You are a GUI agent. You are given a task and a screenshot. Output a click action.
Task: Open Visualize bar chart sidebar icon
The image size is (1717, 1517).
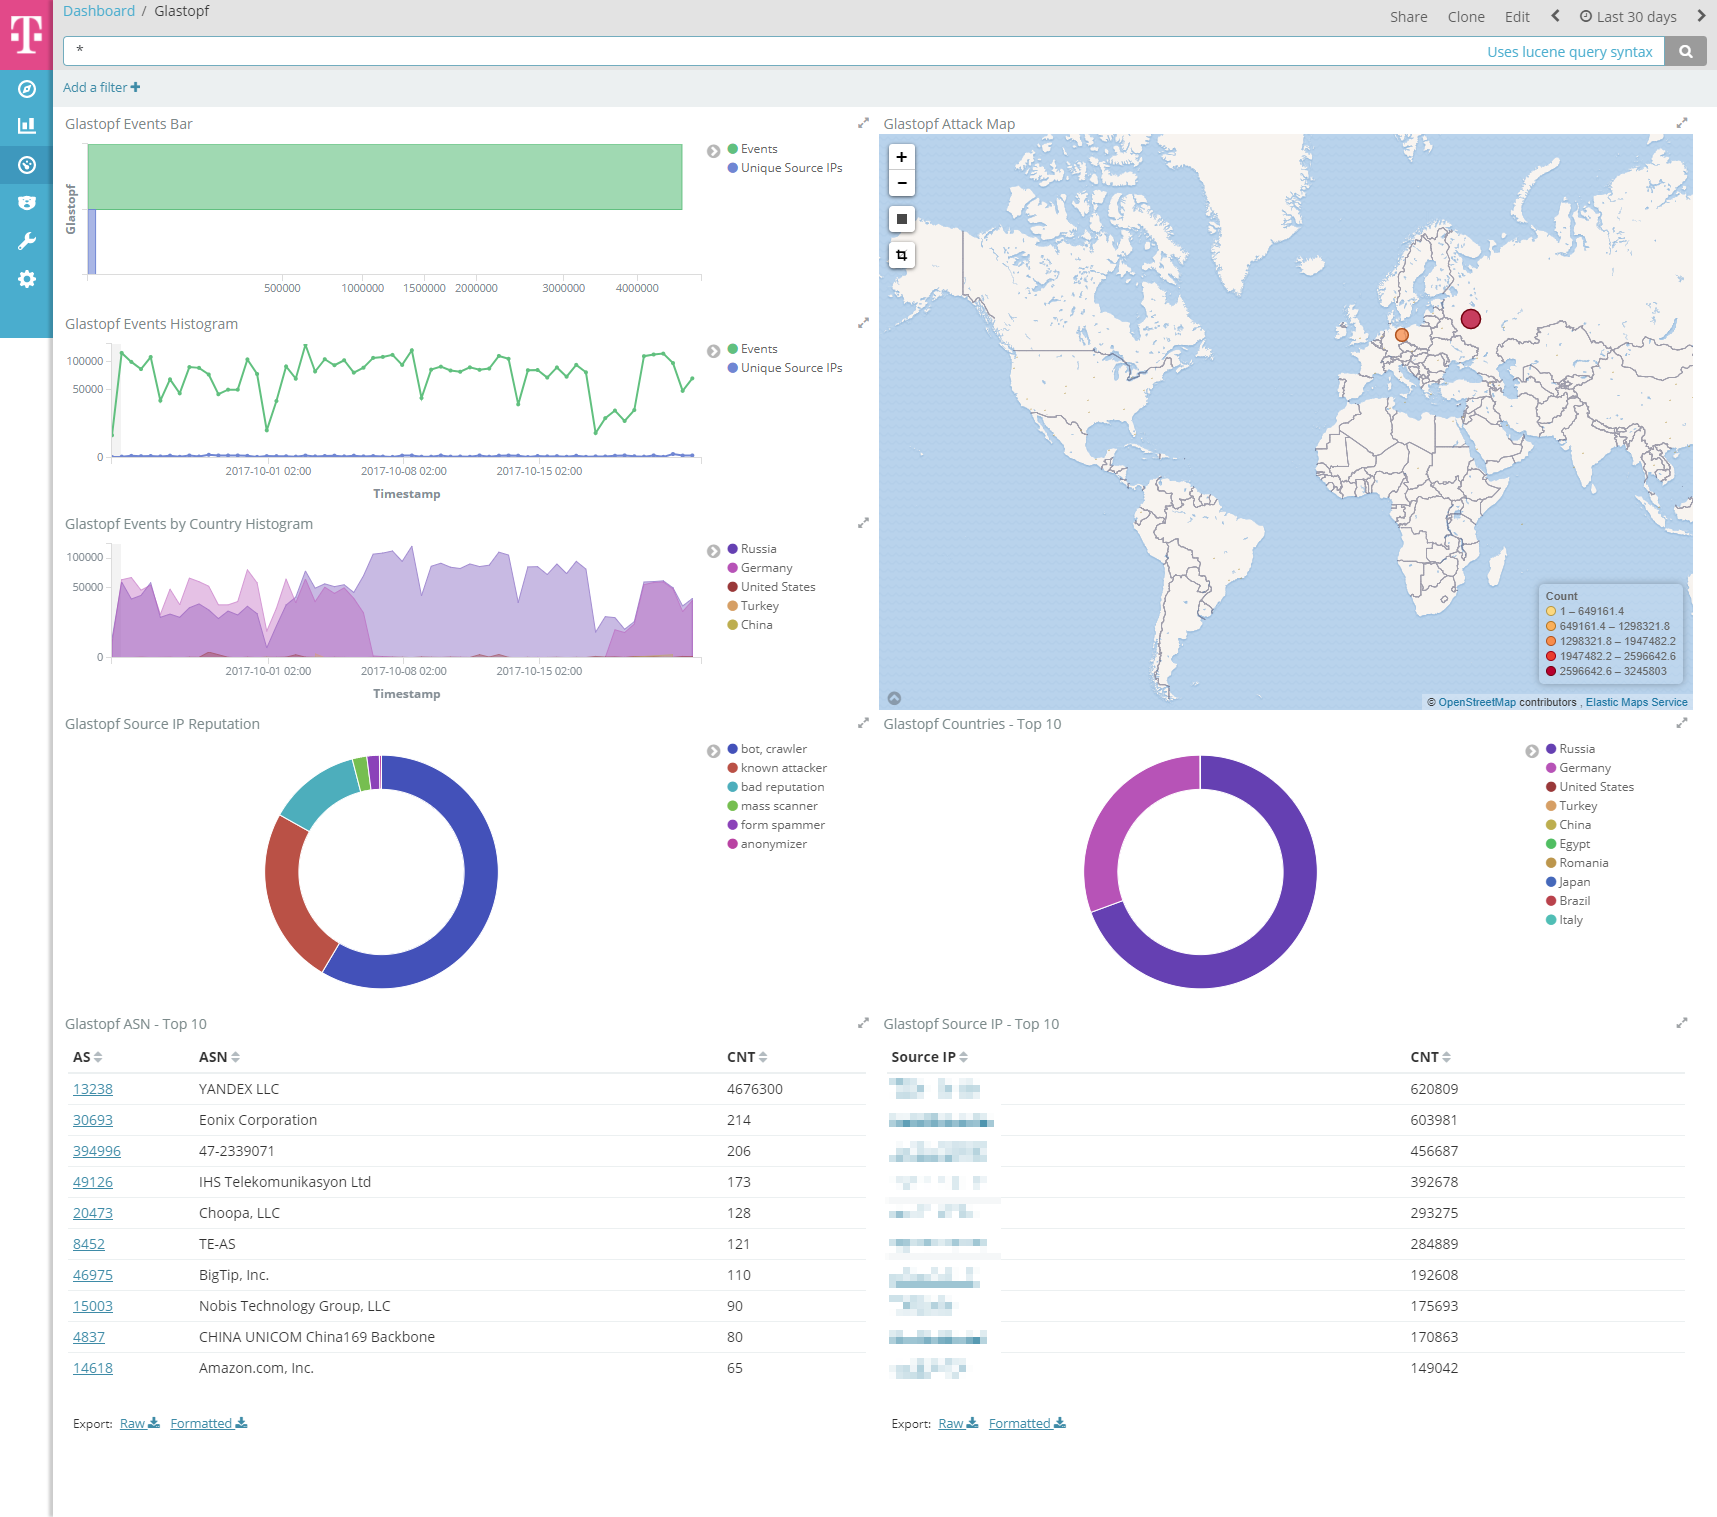27,126
